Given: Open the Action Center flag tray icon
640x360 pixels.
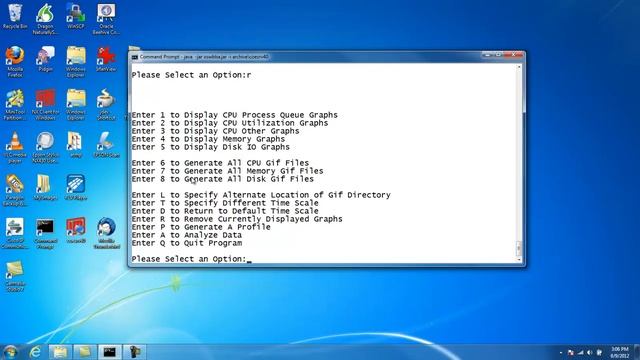Looking at the screenshot, I should coord(571,352).
